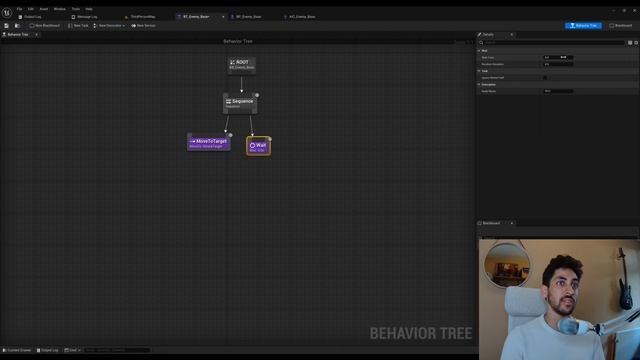Click the Wait node index badge

pyautogui.click(x=270, y=139)
